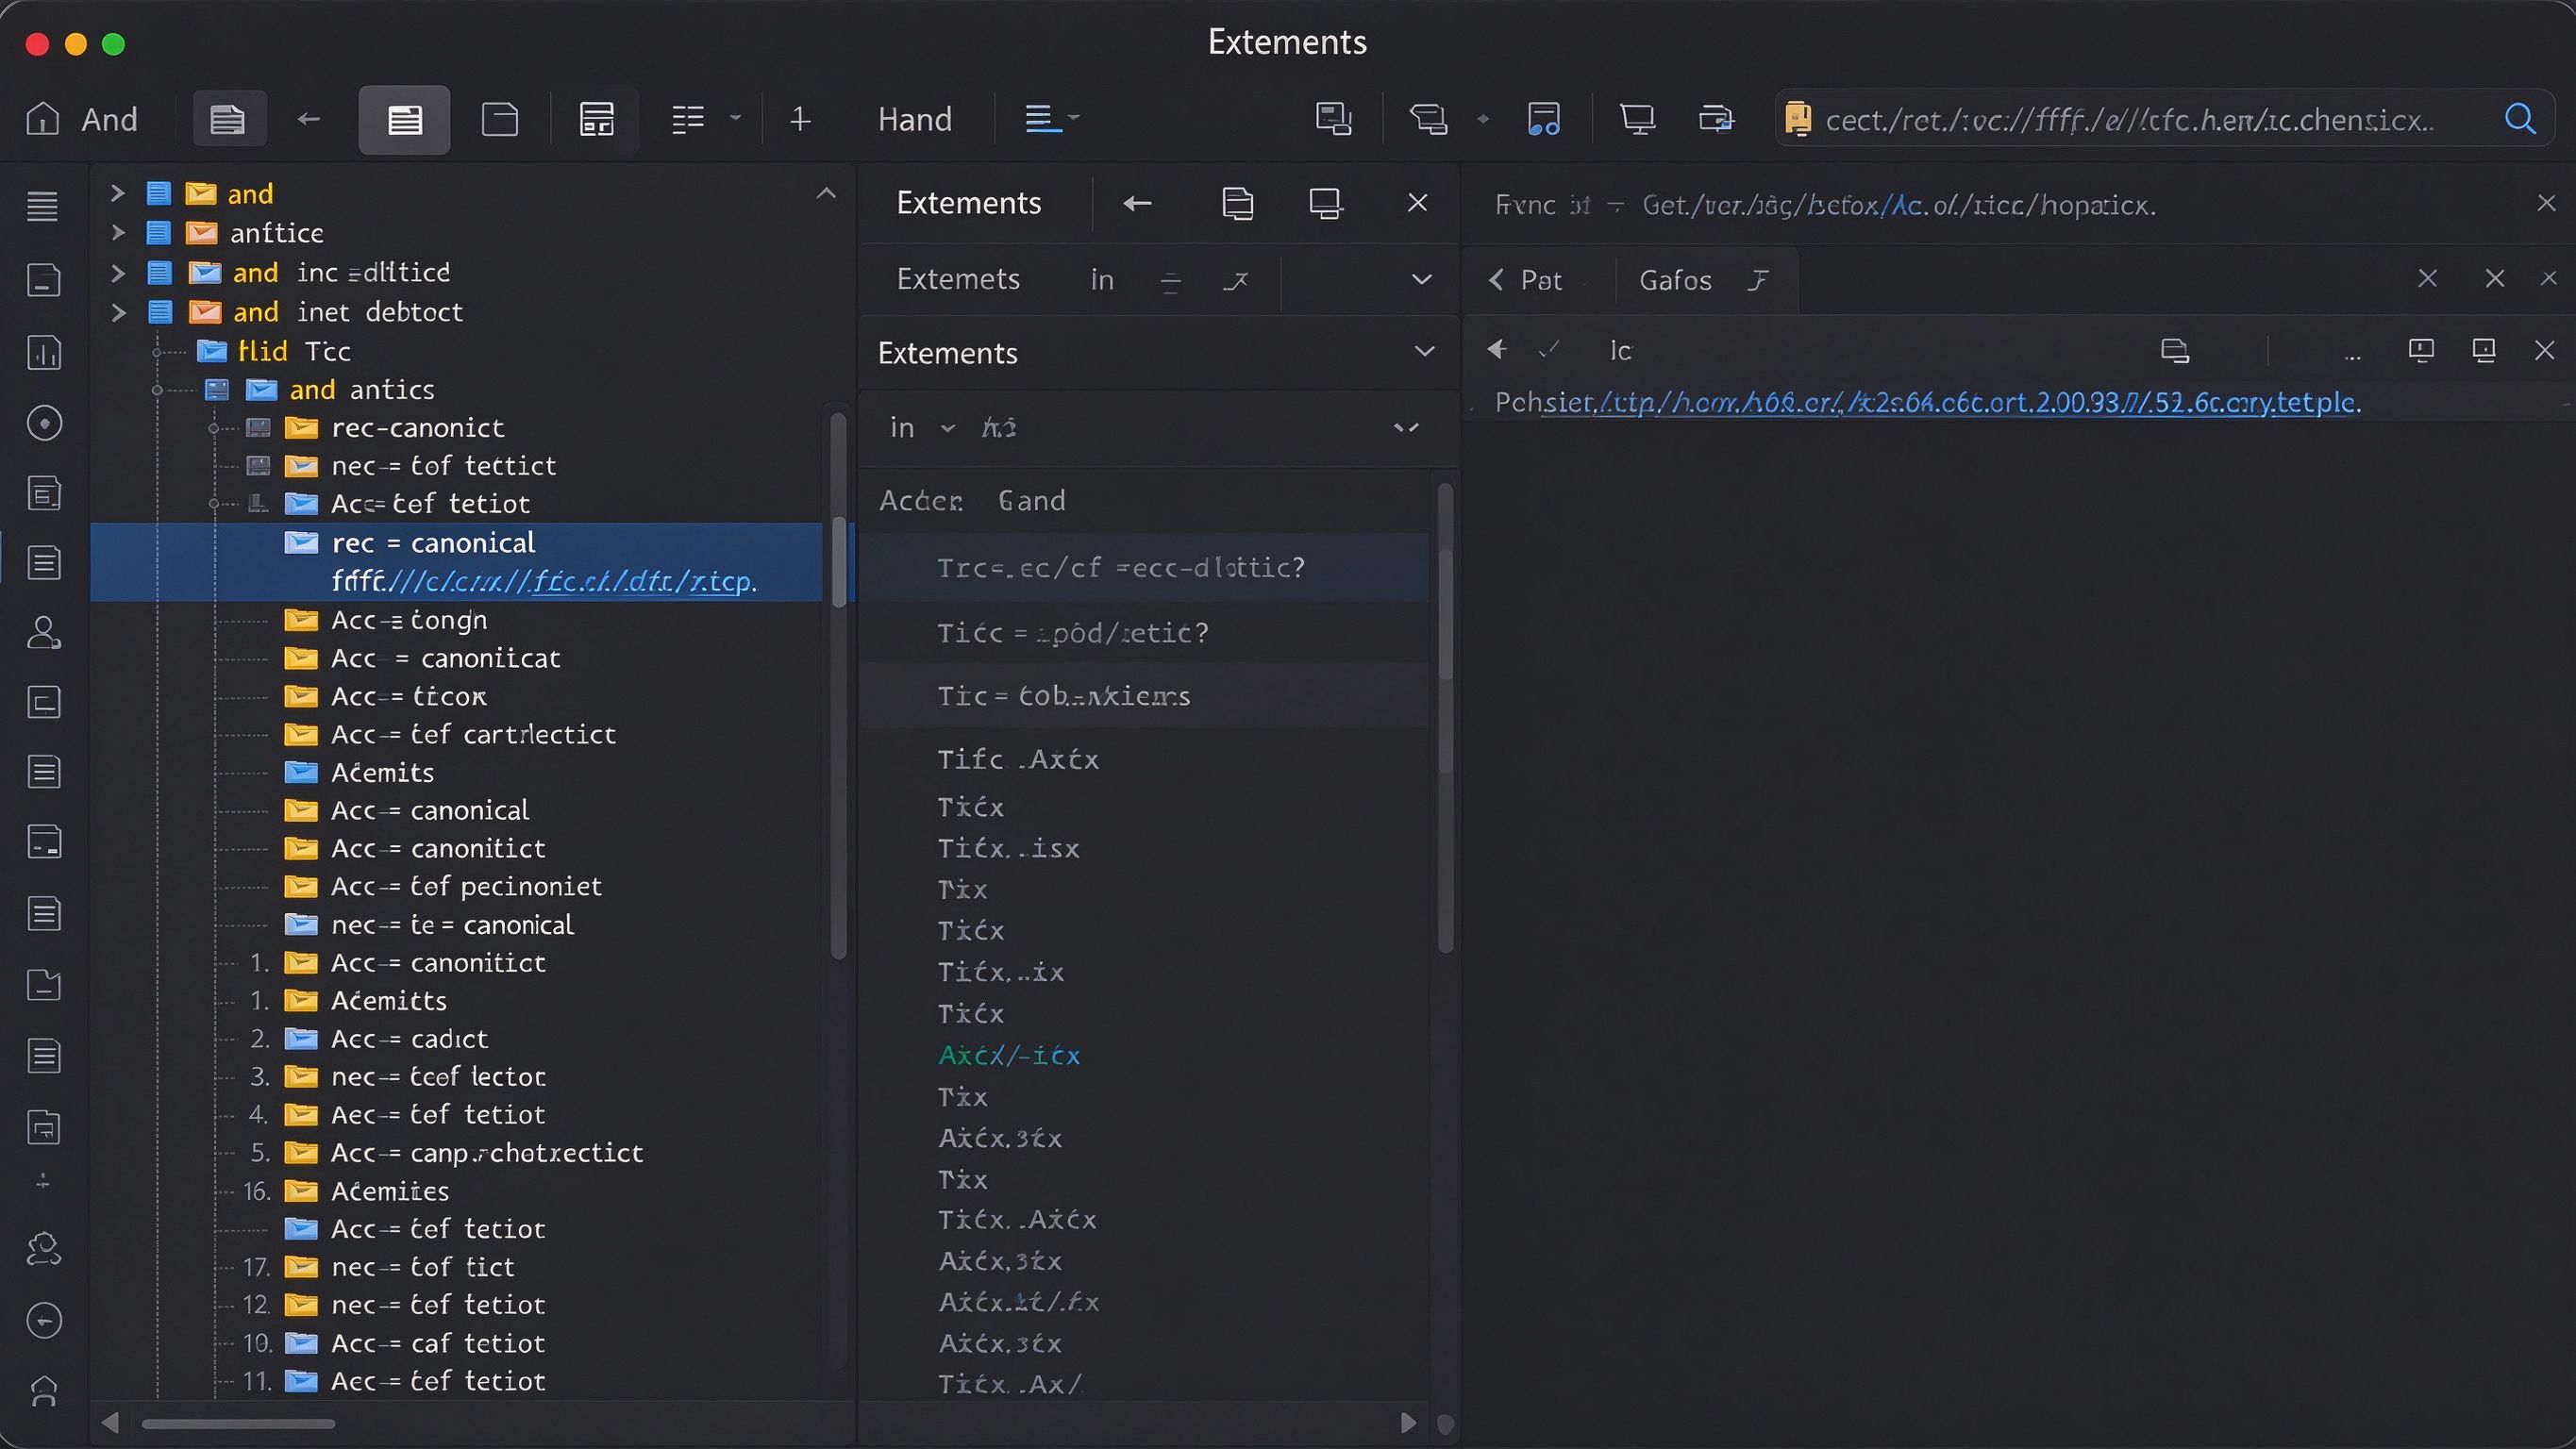
Task: Click back arrow in Extements panel header
Action: click(x=1137, y=203)
